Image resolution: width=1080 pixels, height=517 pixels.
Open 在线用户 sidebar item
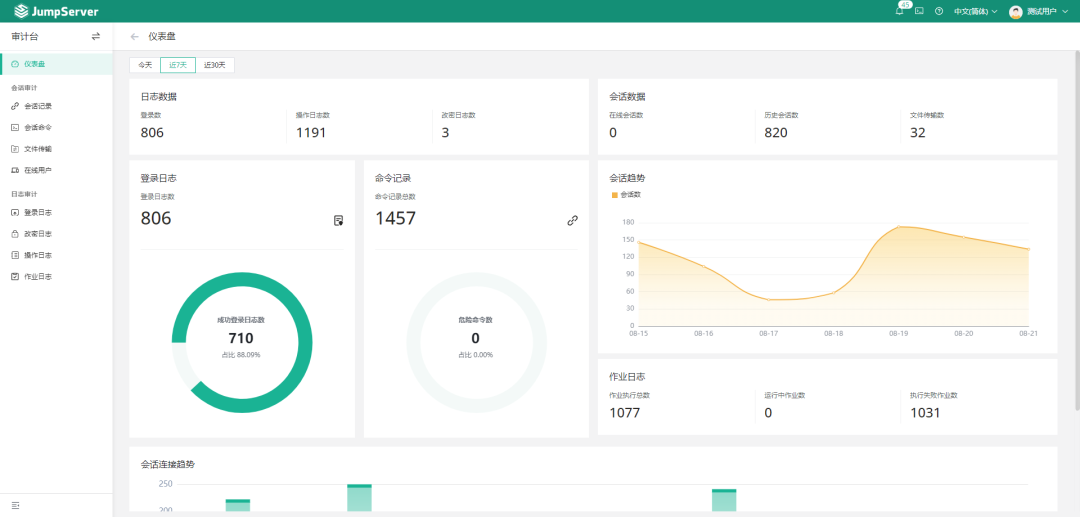tap(38, 170)
